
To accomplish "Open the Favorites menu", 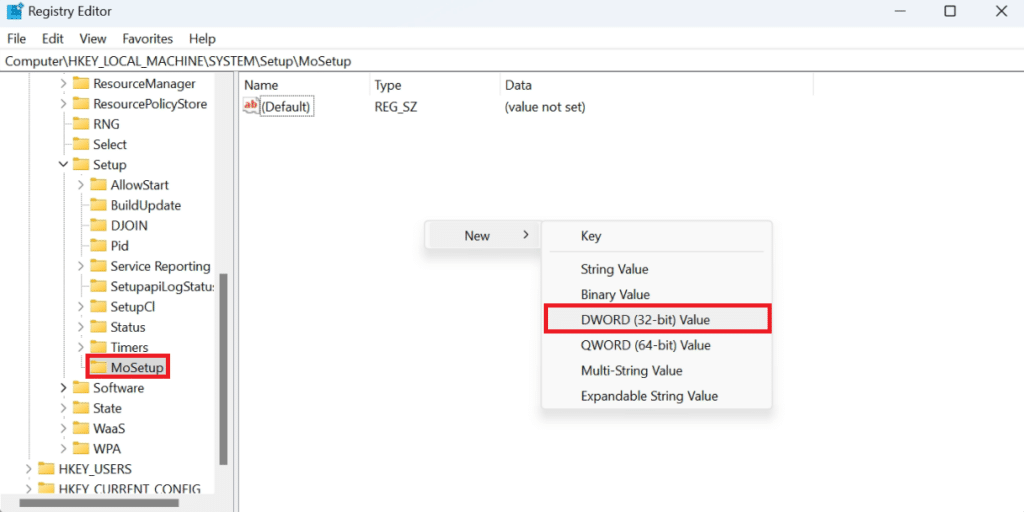I will click(147, 39).
